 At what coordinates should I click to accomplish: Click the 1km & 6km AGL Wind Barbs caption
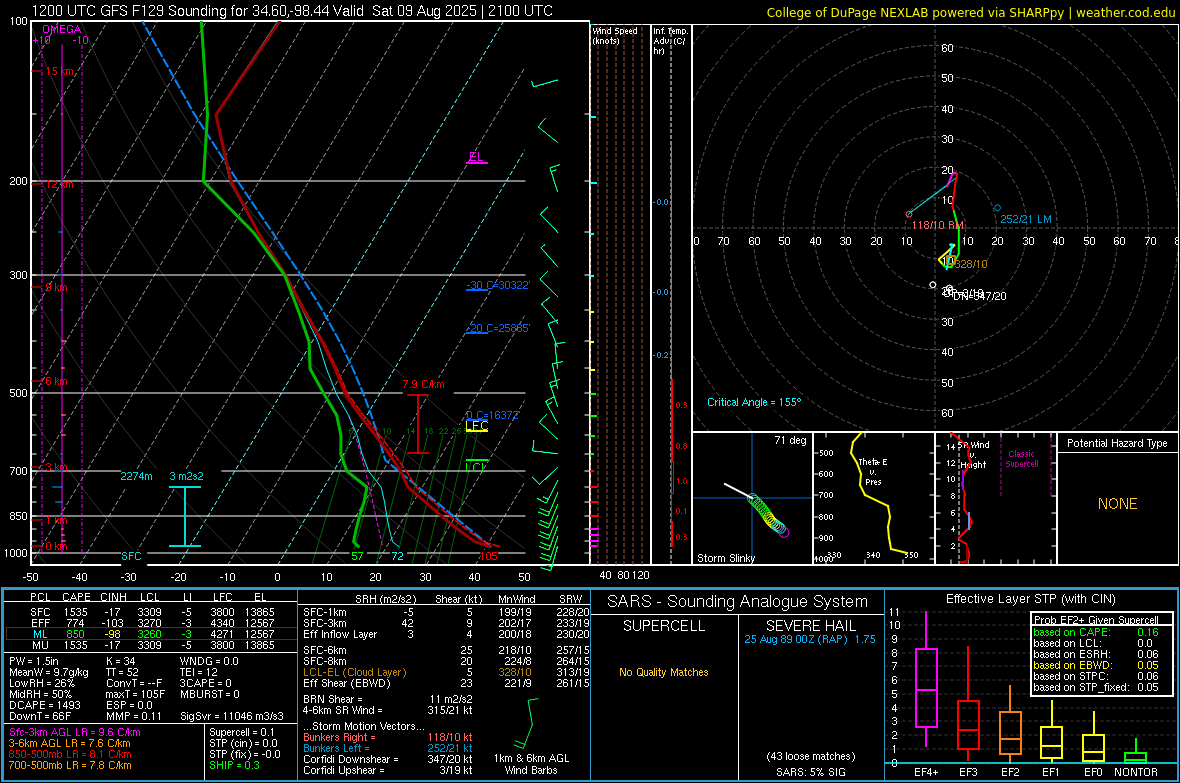tap(531, 764)
